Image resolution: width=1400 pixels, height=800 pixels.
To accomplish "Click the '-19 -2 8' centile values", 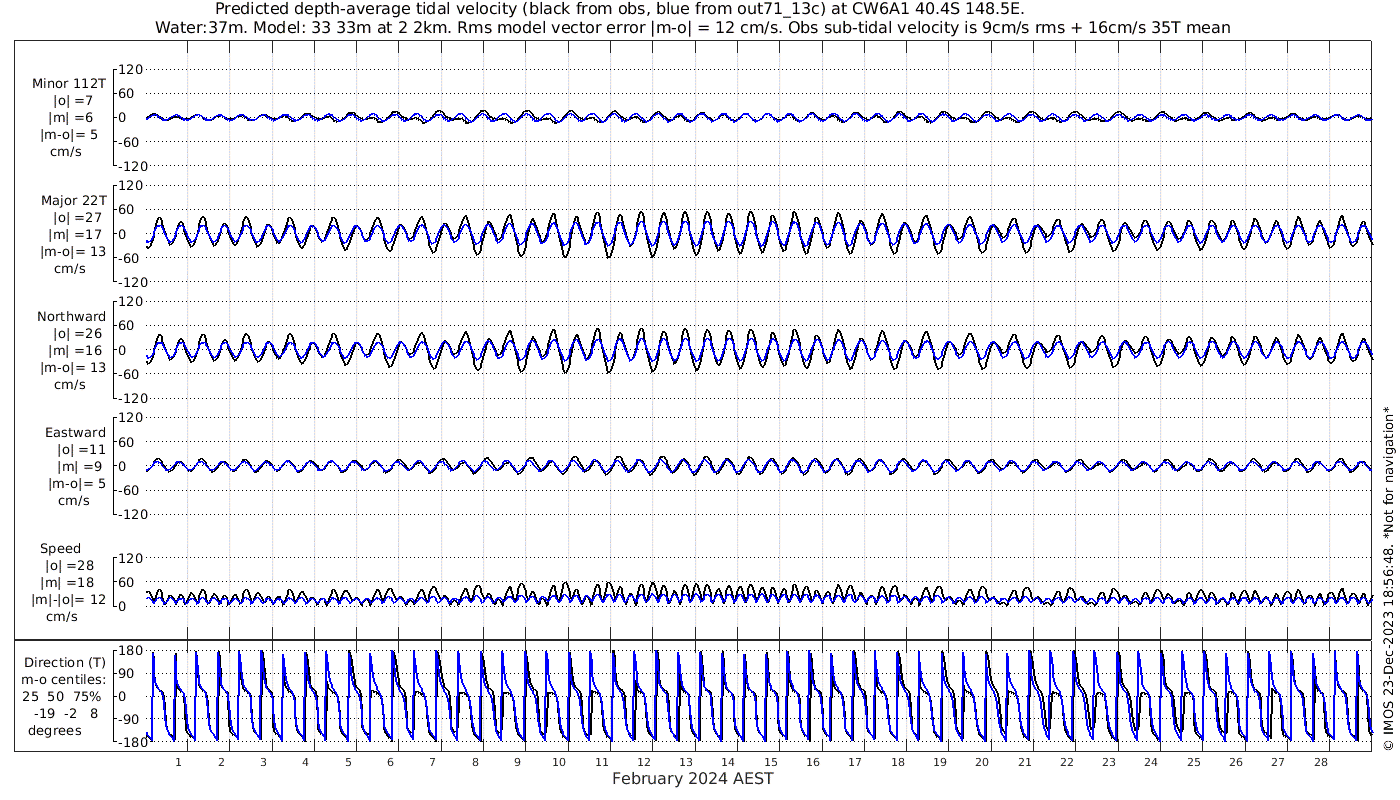I will point(65,713).
